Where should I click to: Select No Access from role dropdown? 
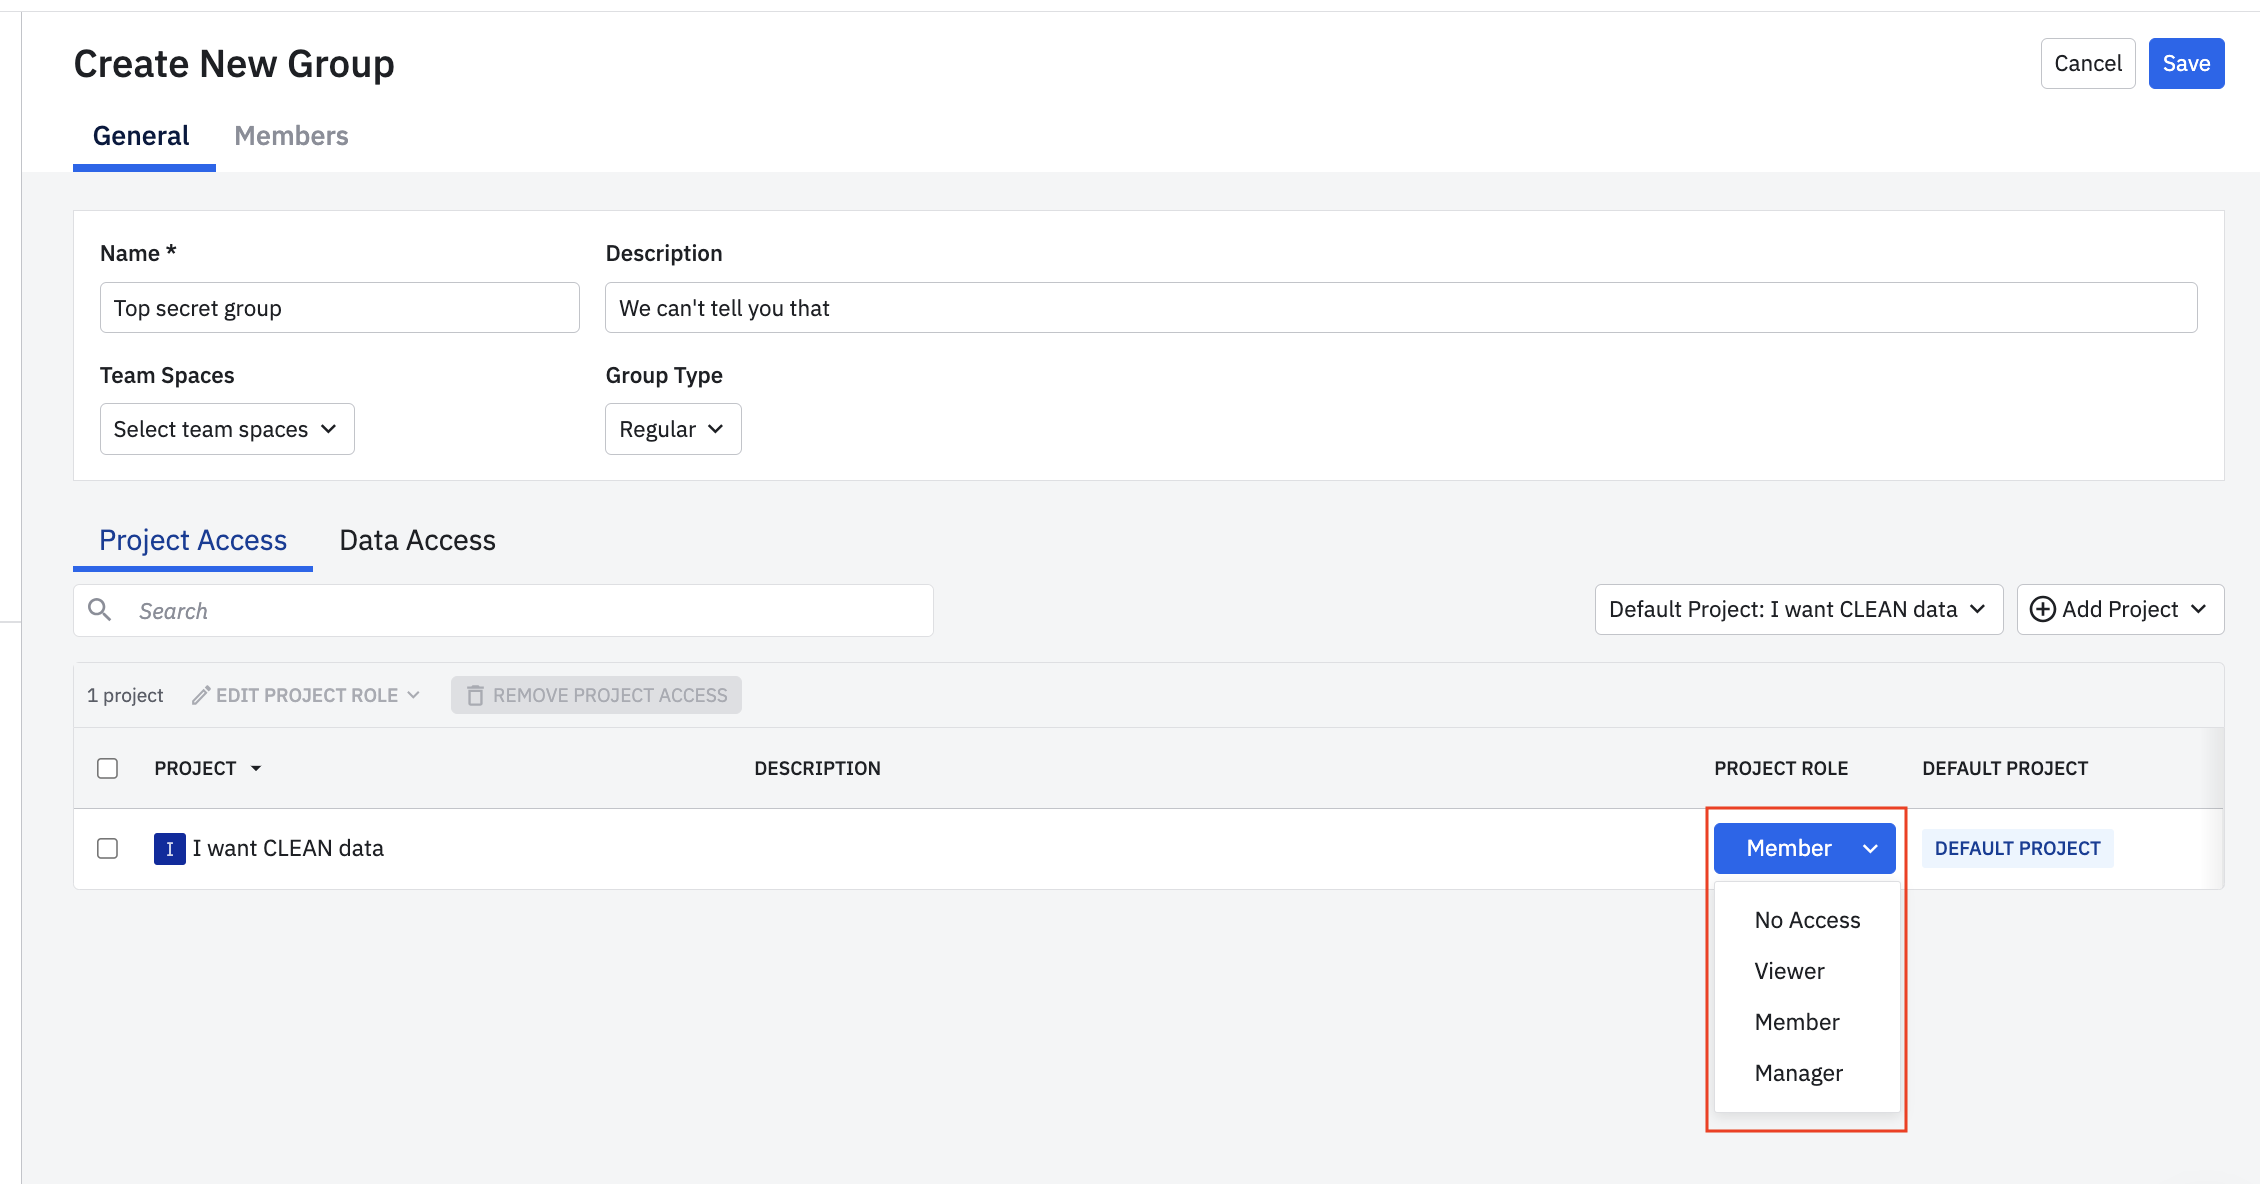(x=1806, y=919)
